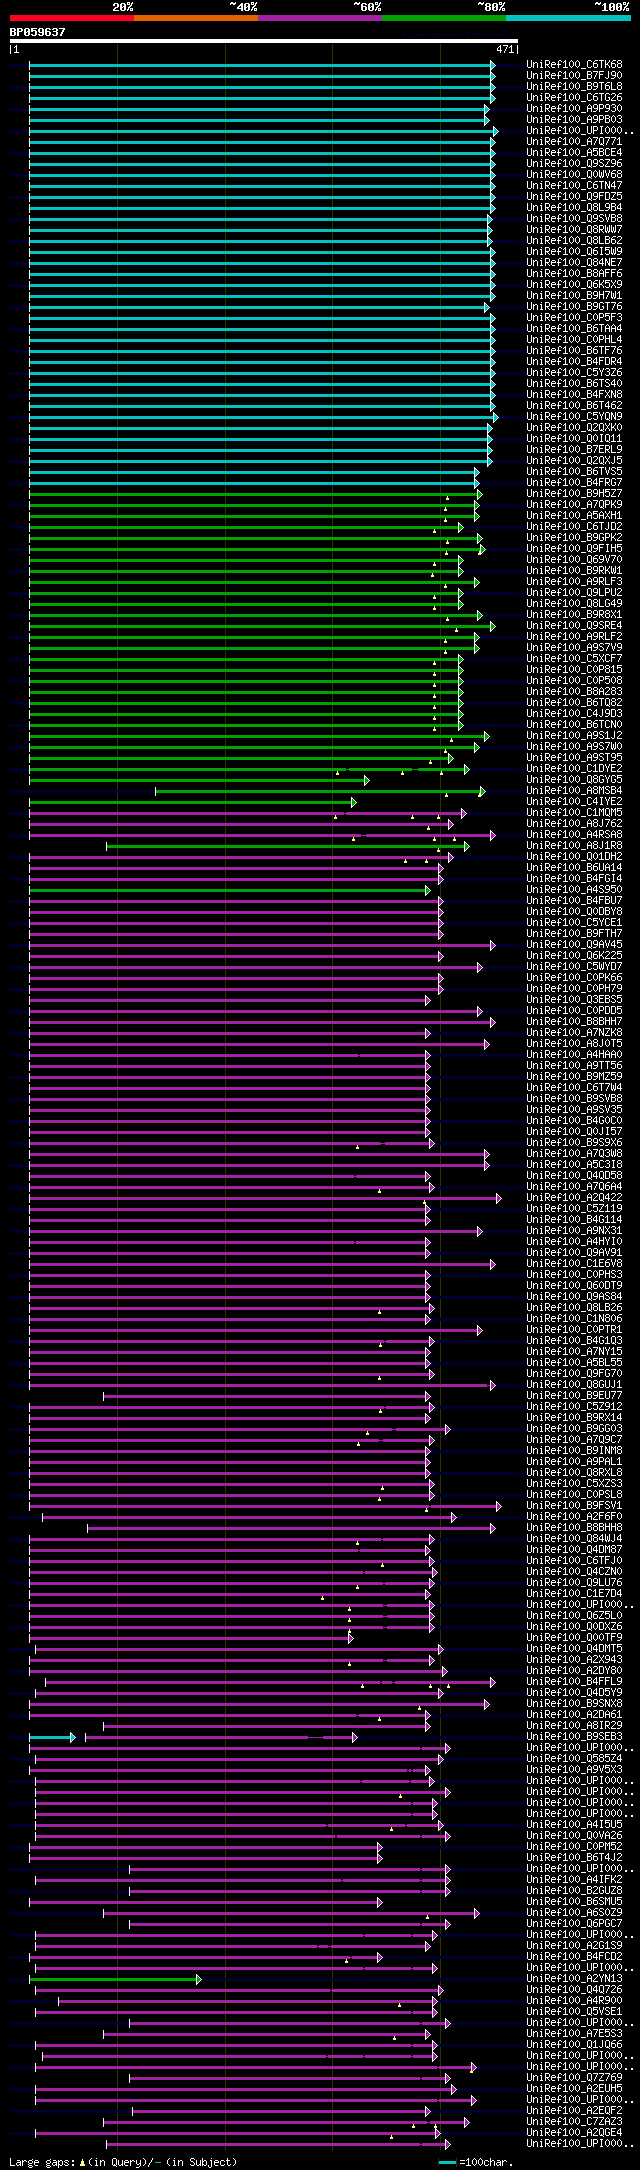Viewport: 640px width, 2170px height.
Task: Select the UniRef100_C1DYE2 label
Action: pyautogui.click(x=574, y=769)
